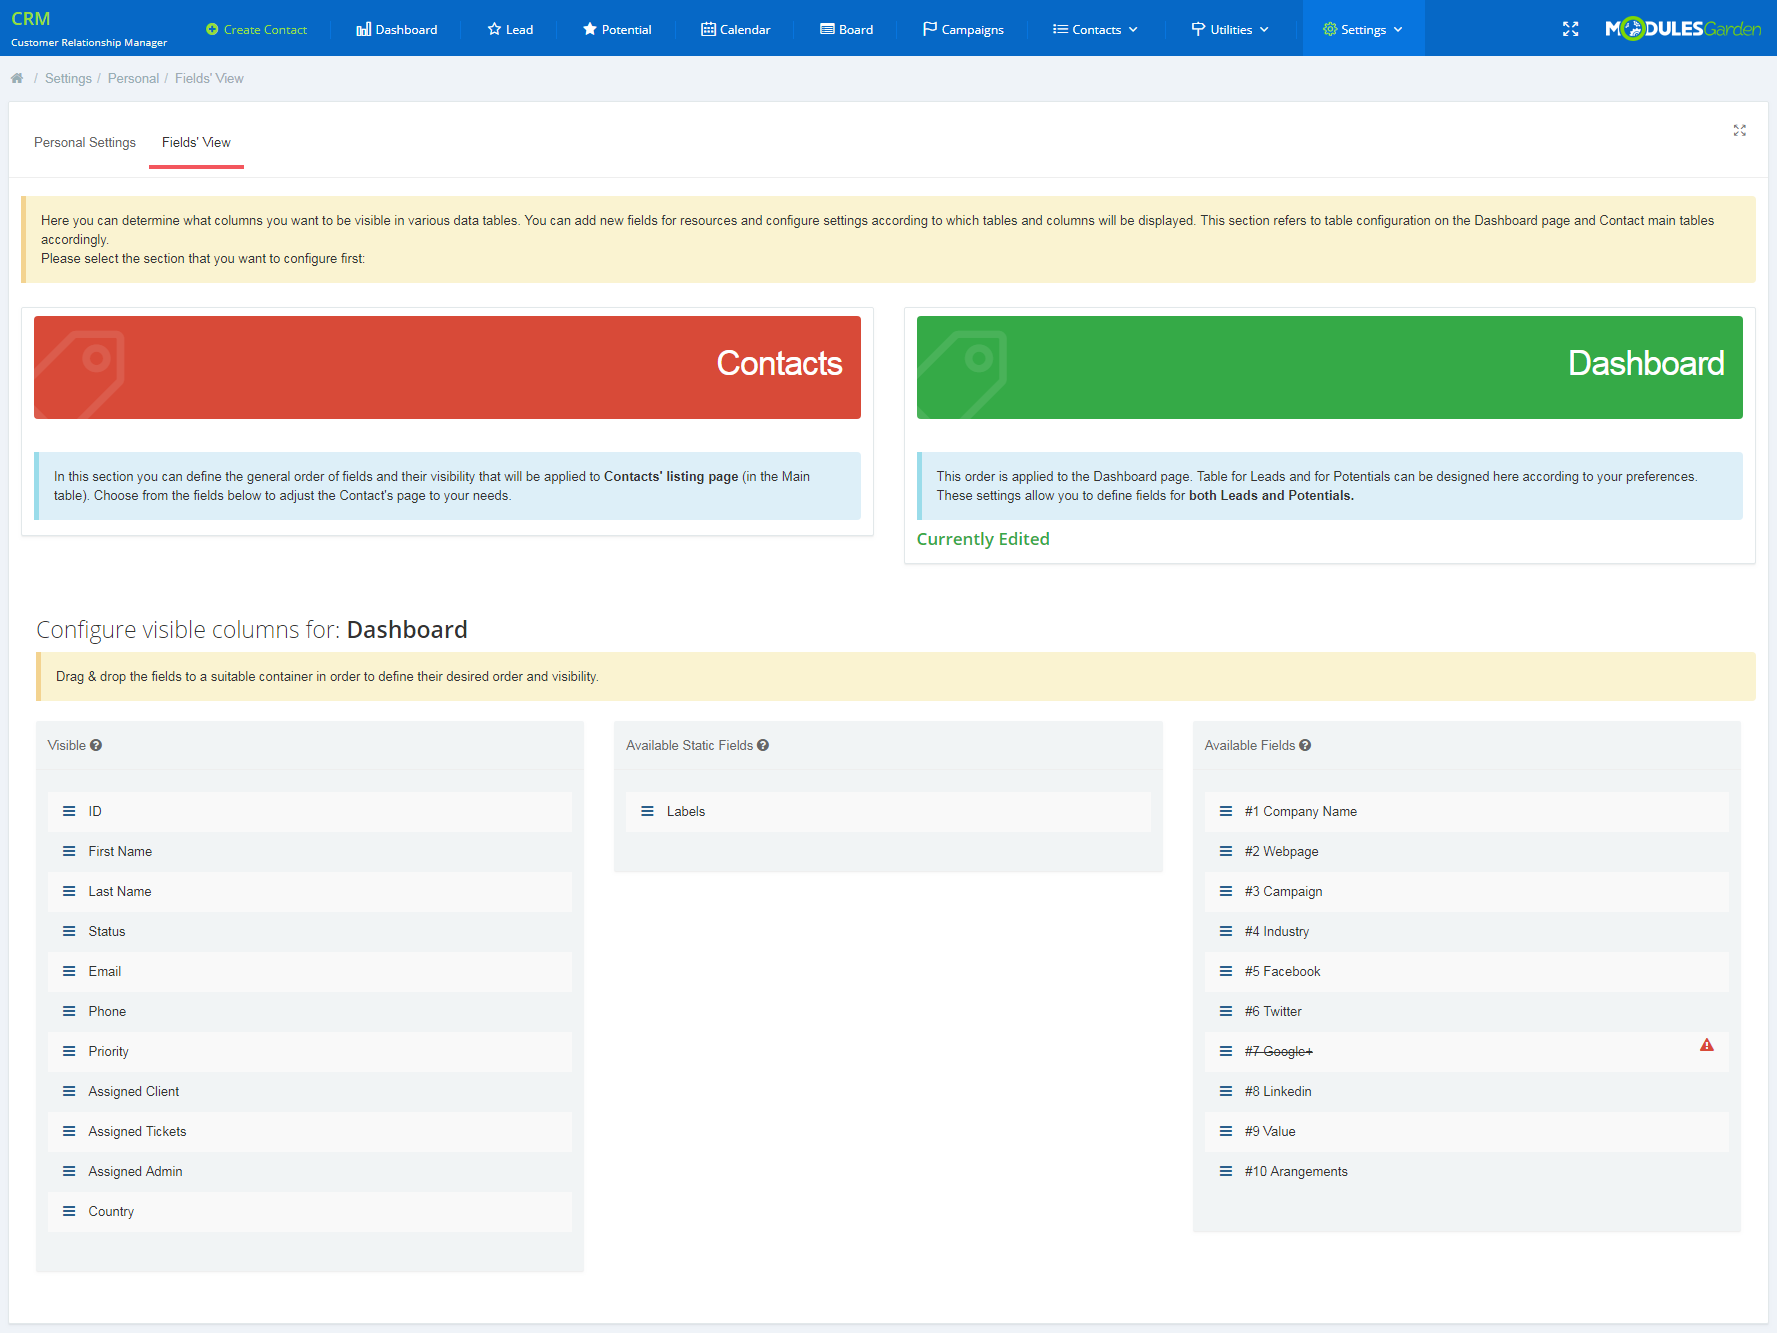
Task: Click the ModulesGarden logo
Action: click(1683, 29)
